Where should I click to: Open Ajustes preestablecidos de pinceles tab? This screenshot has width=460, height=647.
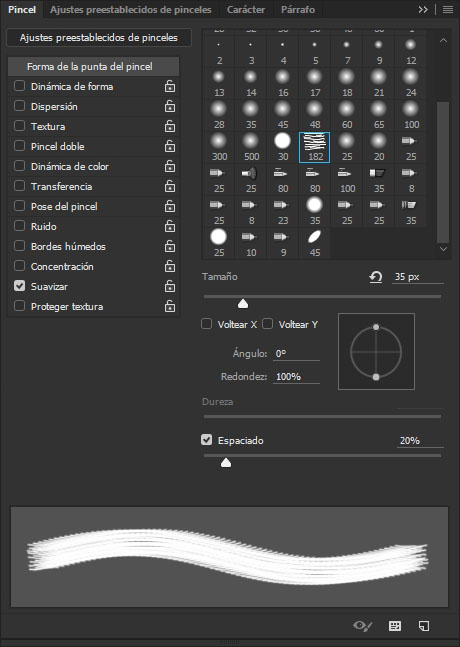tap(130, 9)
